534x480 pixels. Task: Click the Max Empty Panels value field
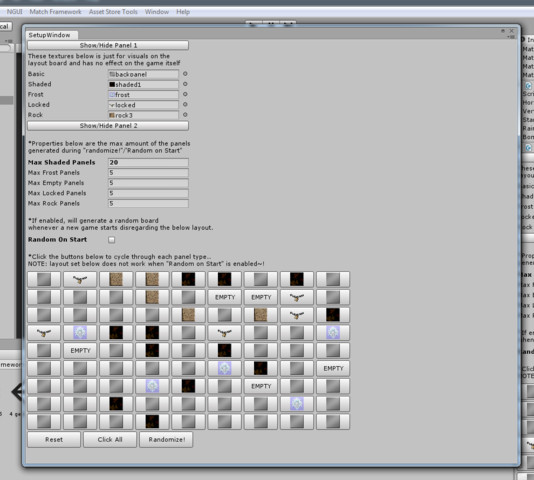(x=148, y=183)
